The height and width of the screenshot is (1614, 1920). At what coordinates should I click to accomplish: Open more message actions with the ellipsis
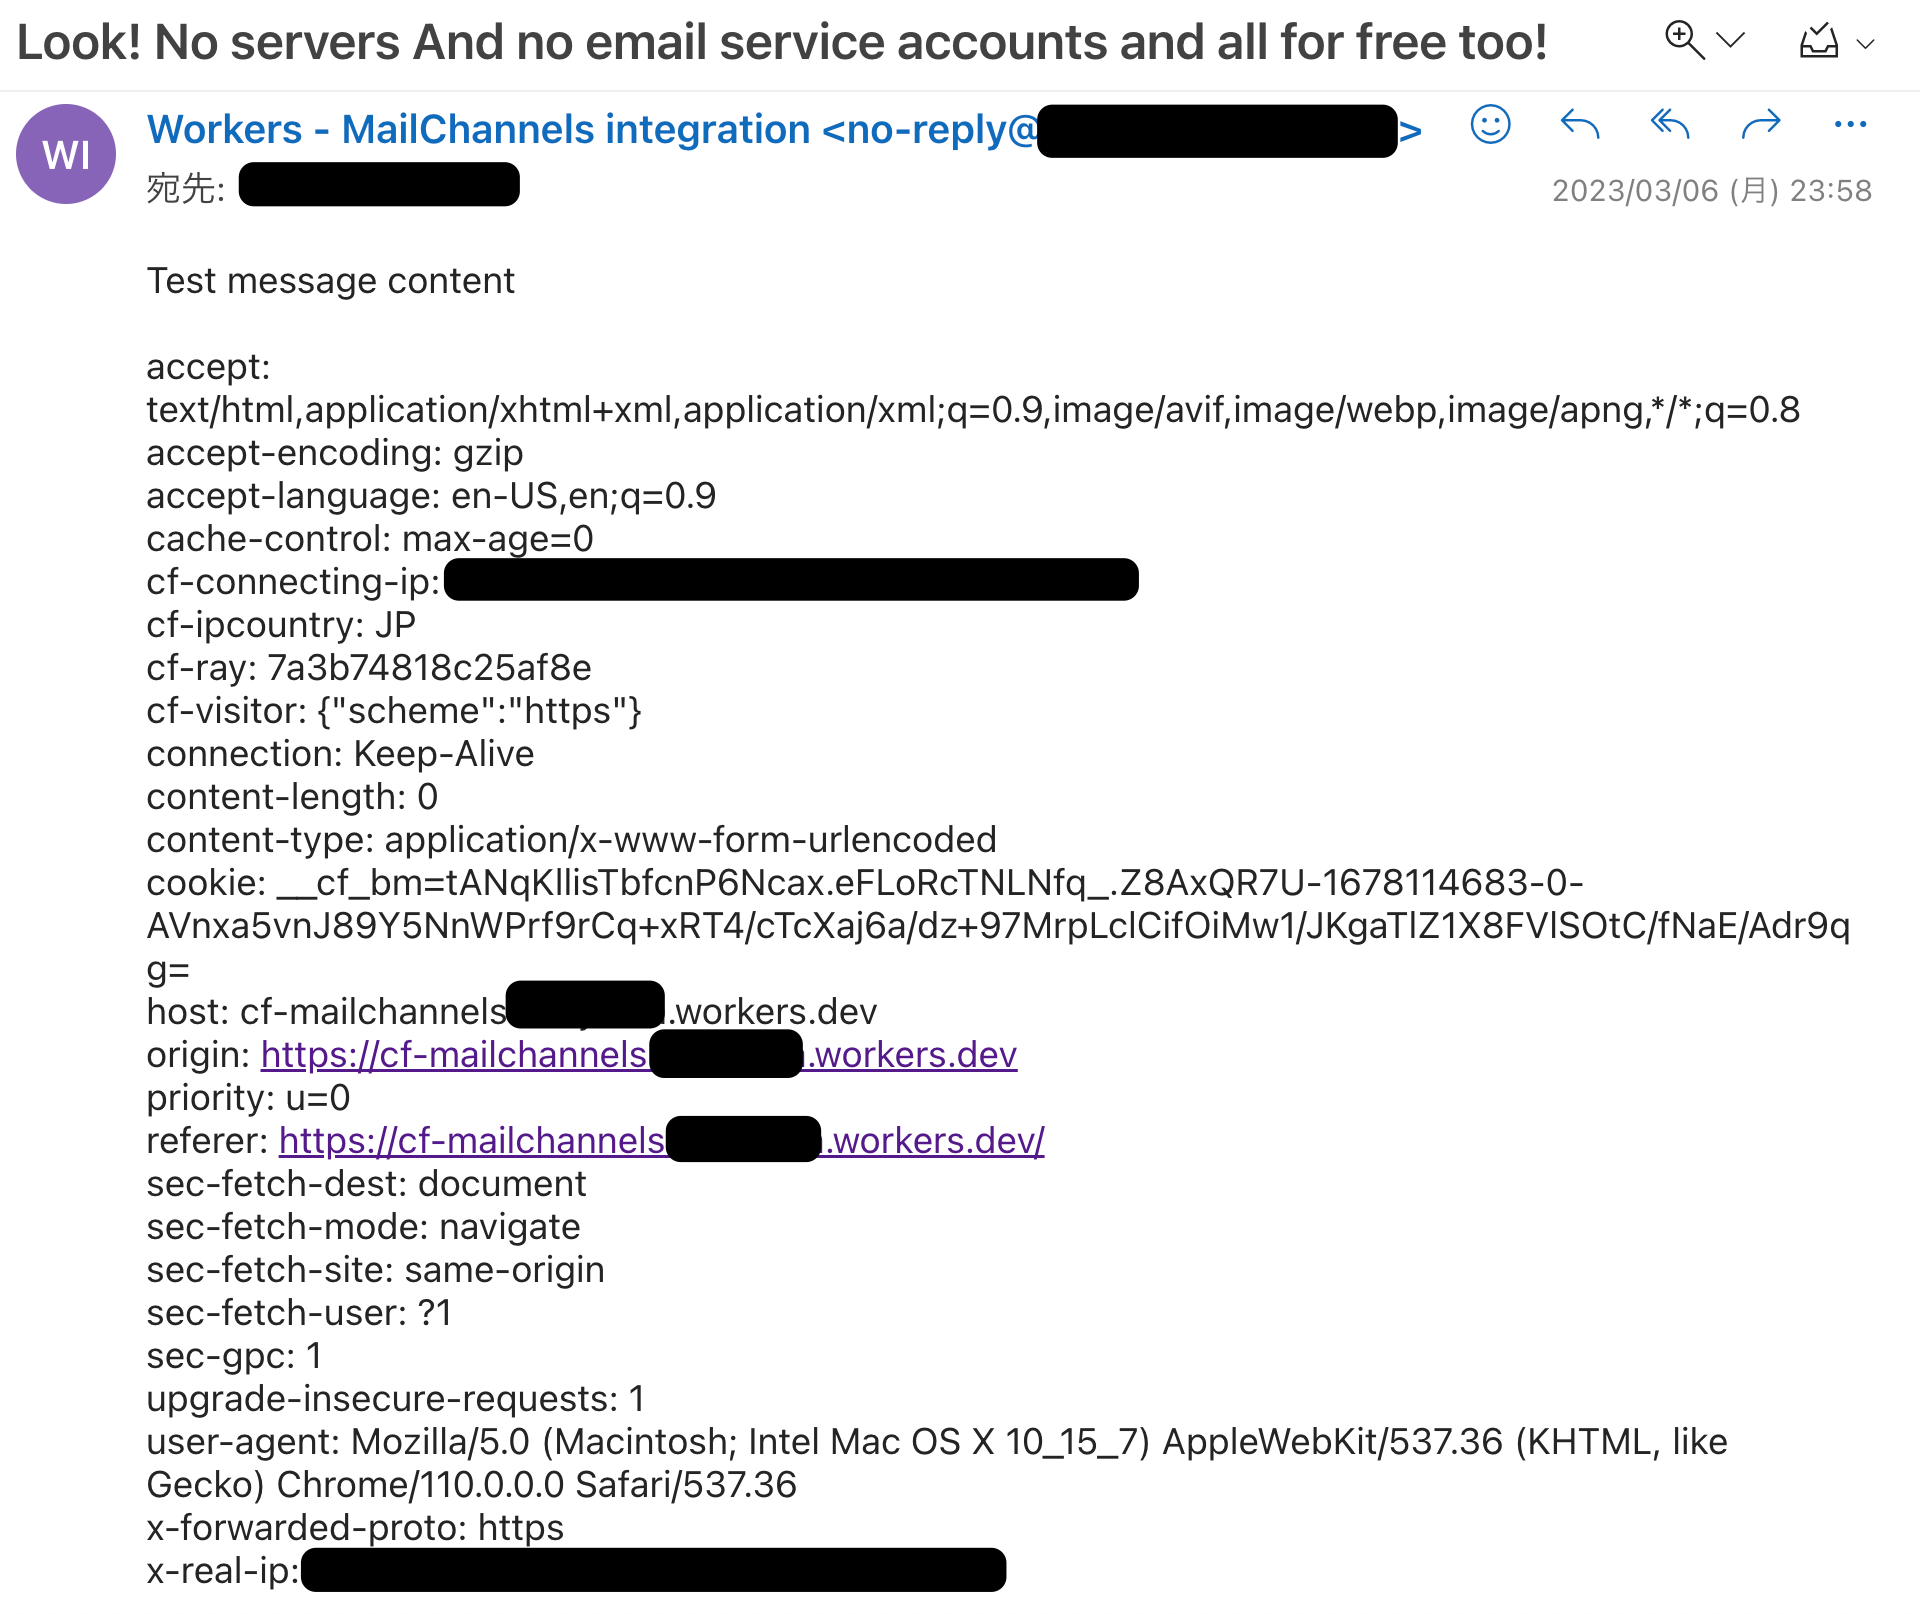(1849, 124)
